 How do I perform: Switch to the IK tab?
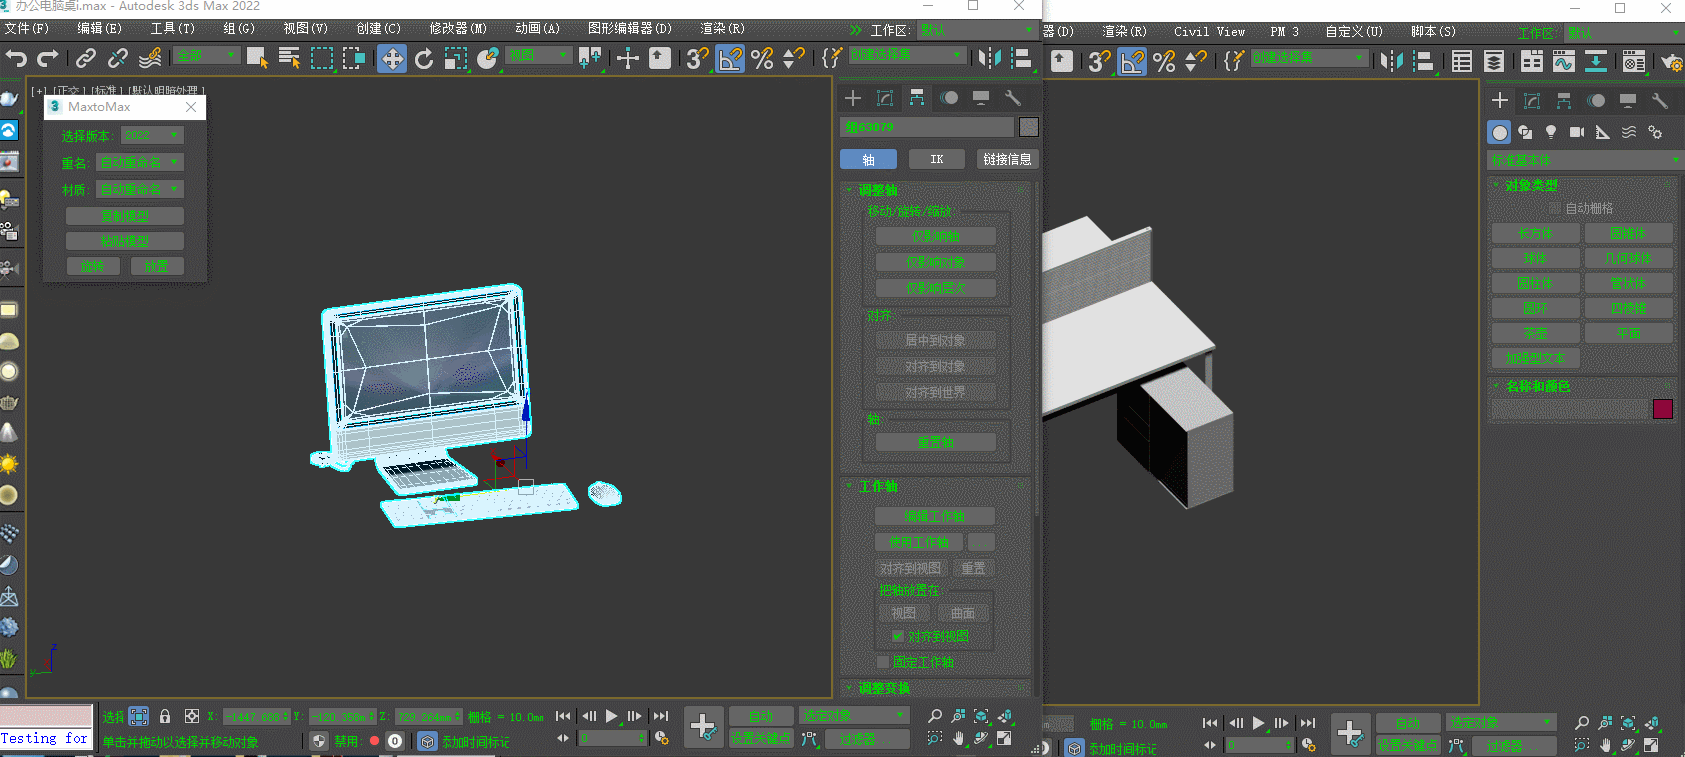pyautogui.click(x=937, y=159)
